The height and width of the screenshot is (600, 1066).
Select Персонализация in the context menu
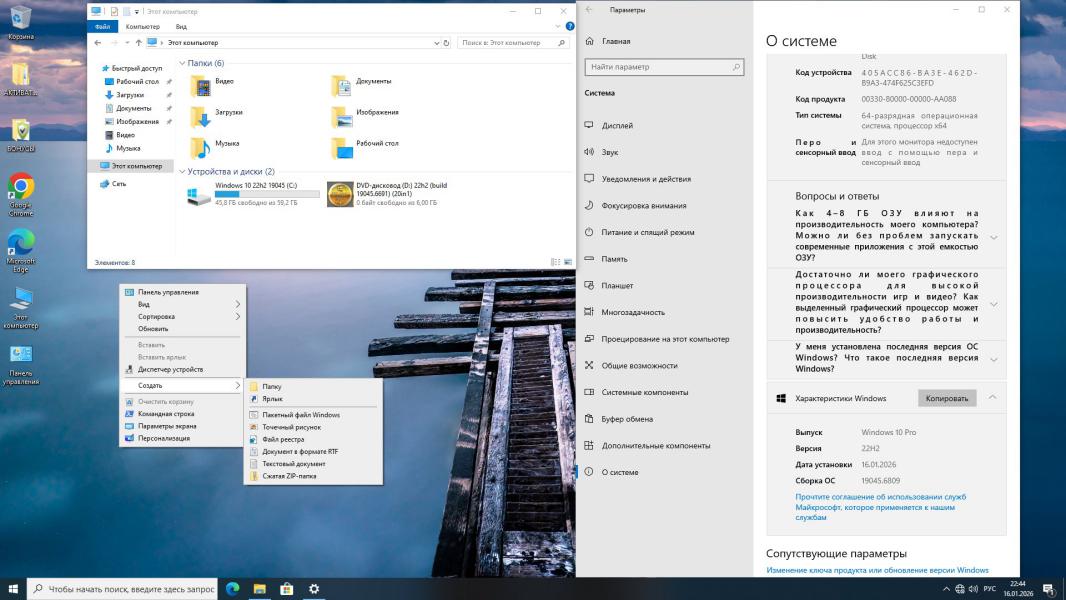tap(163, 438)
